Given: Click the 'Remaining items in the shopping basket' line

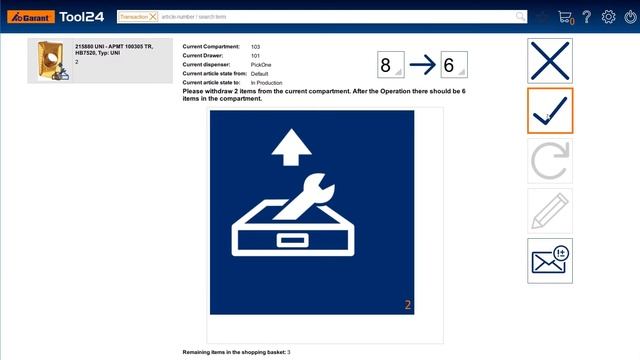Looking at the screenshot, I should [x=236, y=352].
